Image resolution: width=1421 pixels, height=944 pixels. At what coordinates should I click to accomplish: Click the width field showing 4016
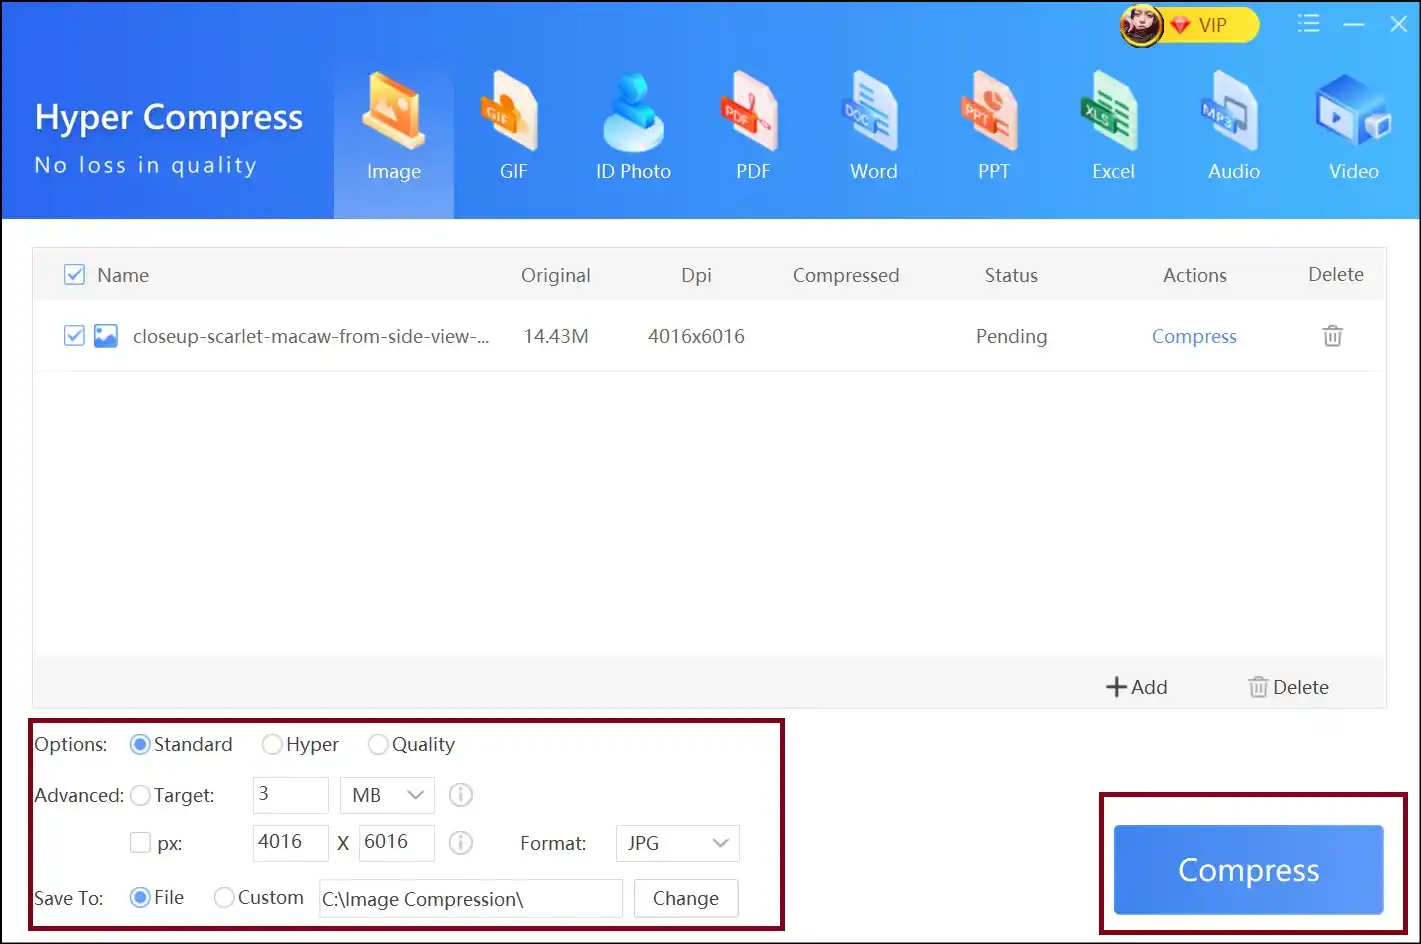click(291, 843)
